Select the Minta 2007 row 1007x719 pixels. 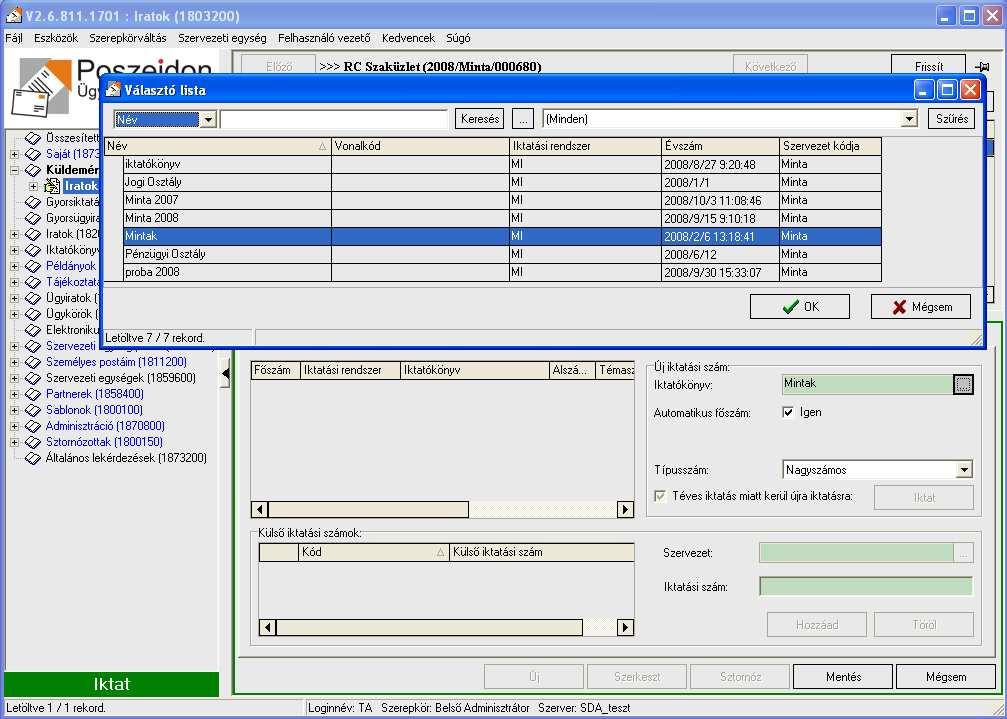[493, 200]
